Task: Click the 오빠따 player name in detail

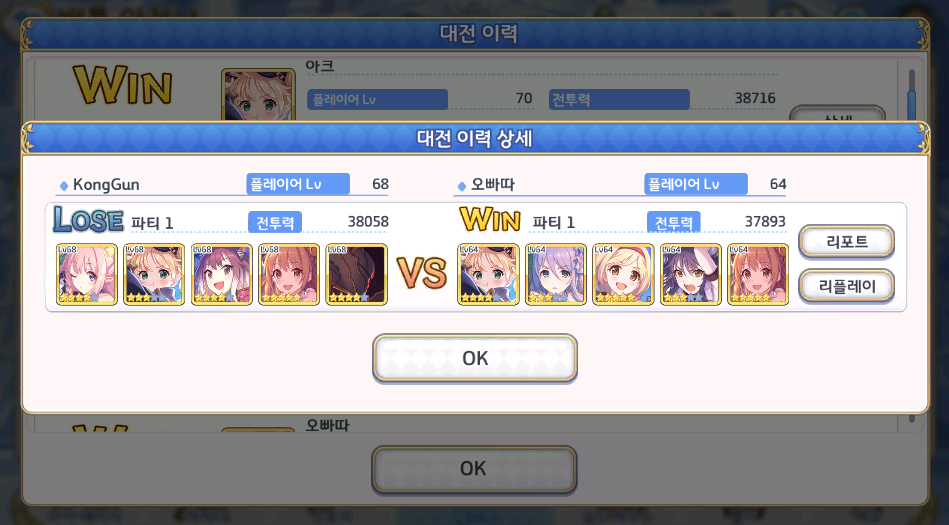Action: coord(493,184)
